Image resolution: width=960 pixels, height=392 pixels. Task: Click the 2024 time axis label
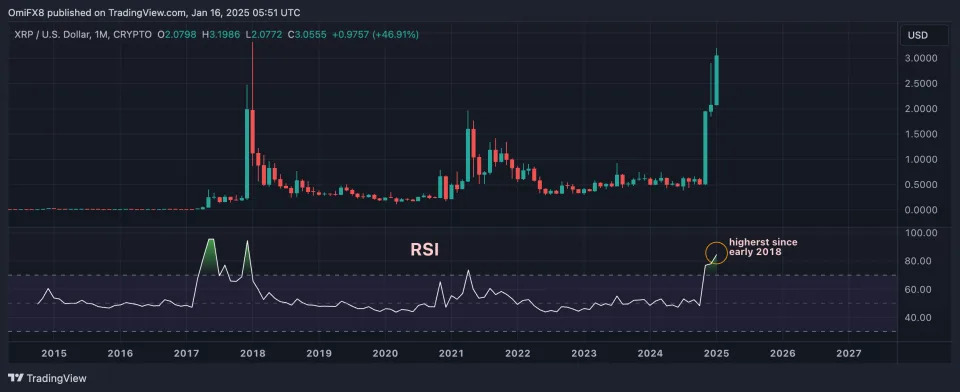point(650,353)
